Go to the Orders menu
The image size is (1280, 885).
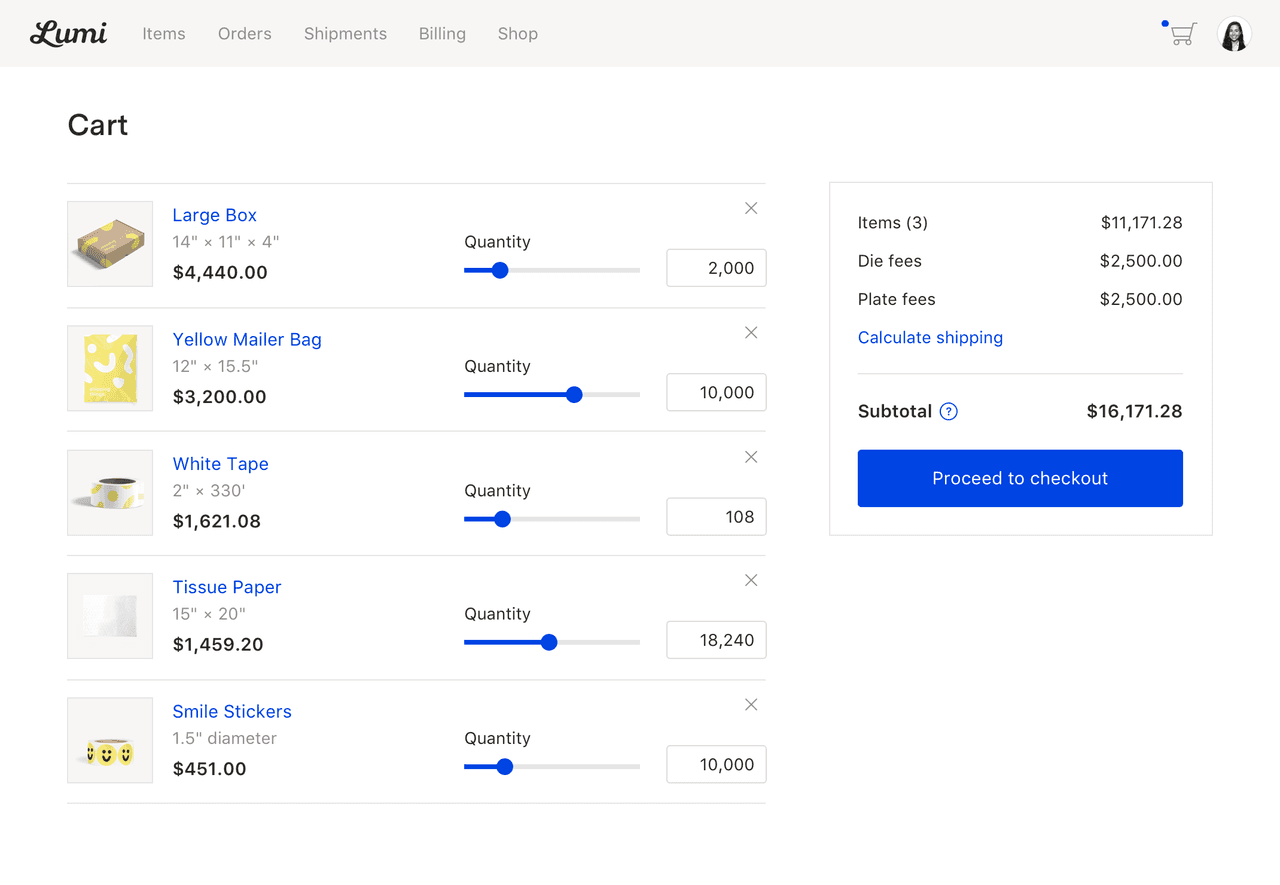pos(245,34)
